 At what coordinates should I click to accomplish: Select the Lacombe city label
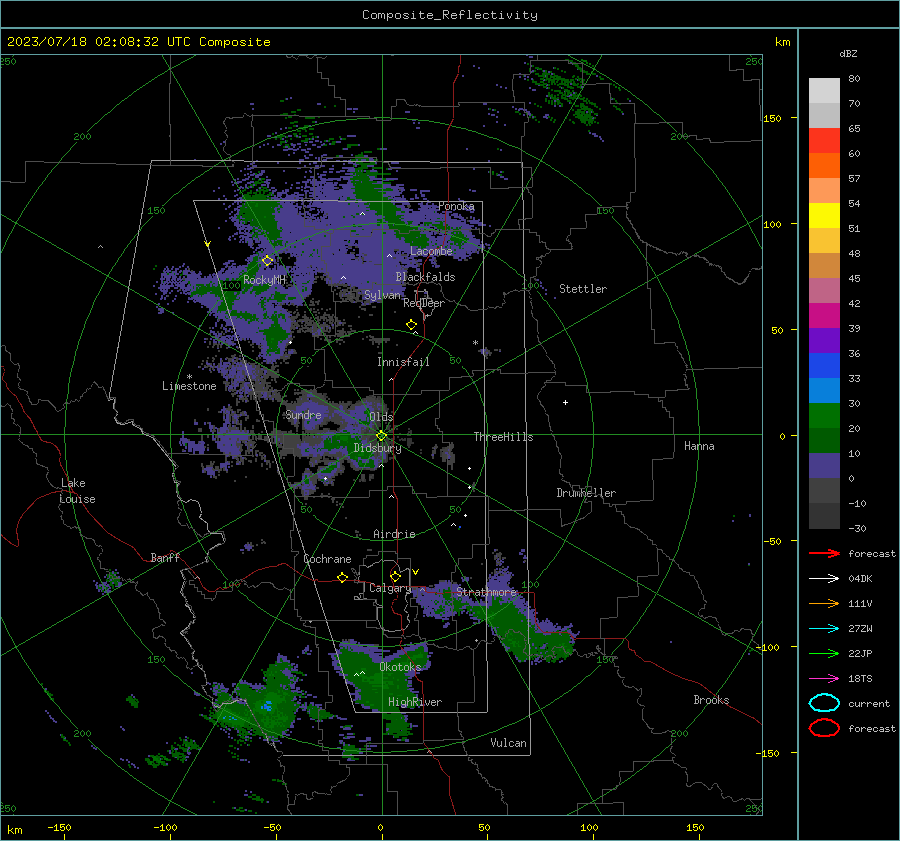431,251
